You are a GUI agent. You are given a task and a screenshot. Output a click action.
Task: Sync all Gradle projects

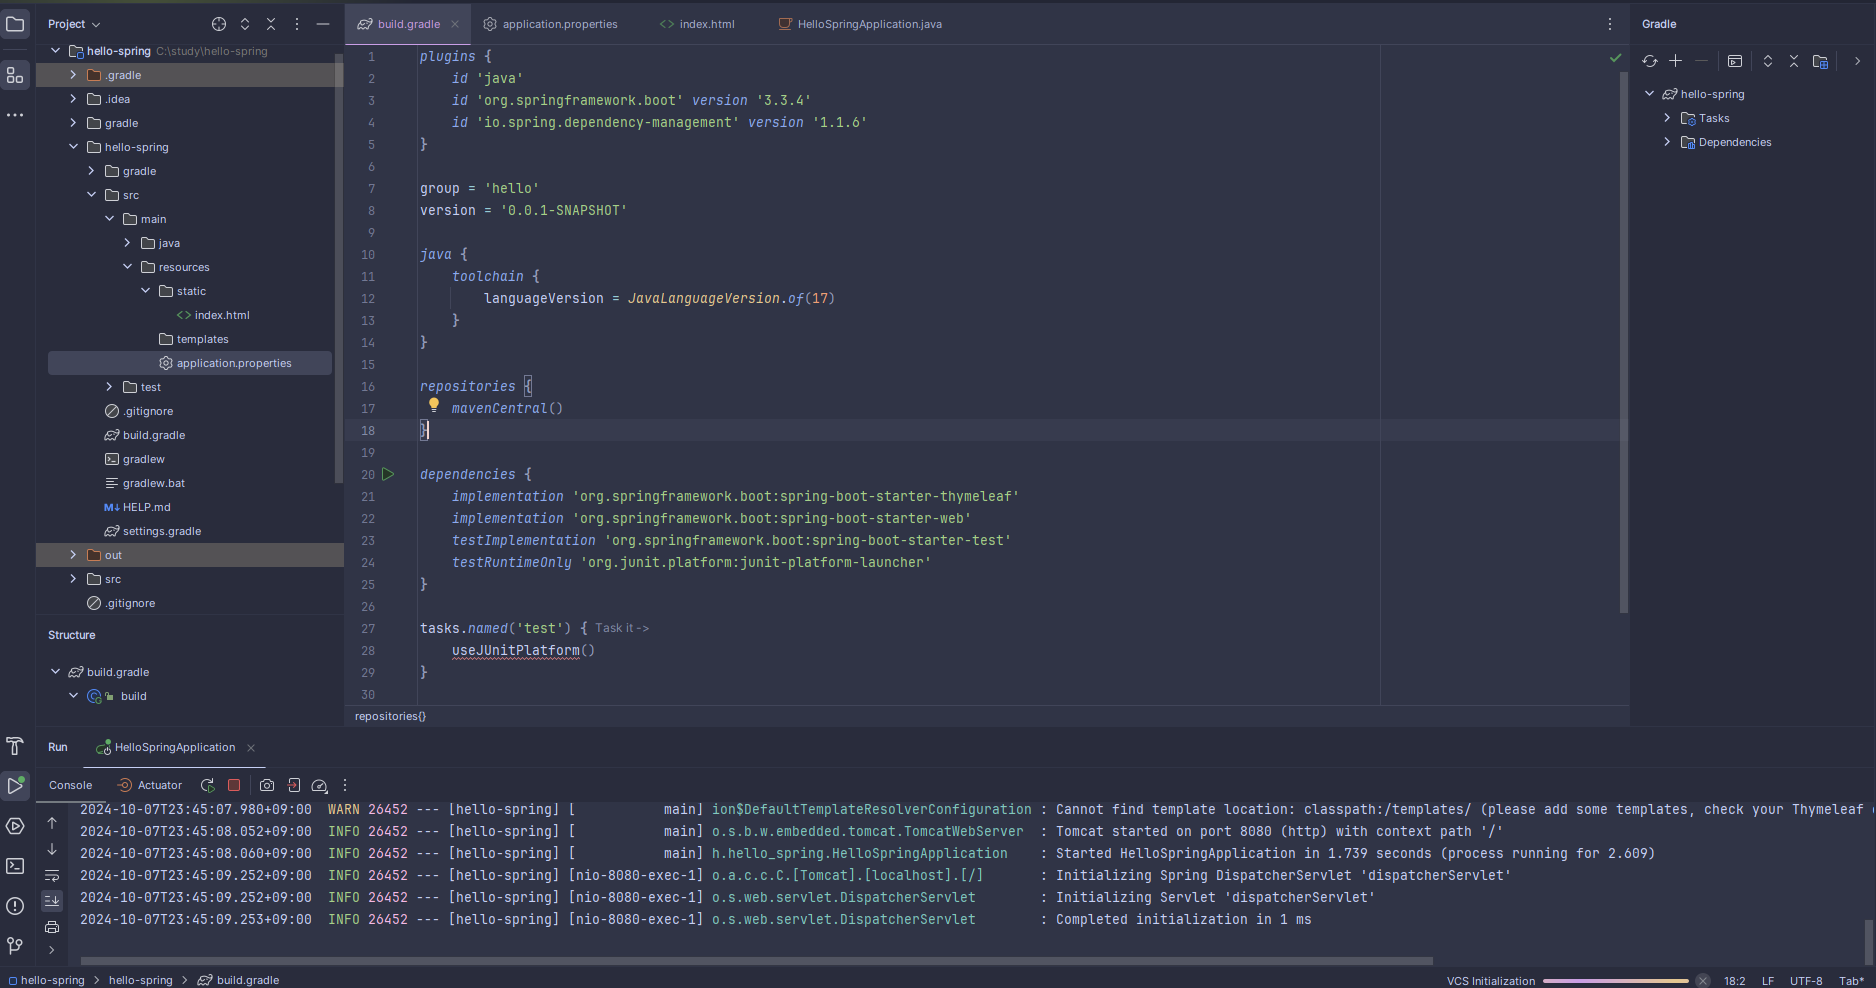(x=1650, y=61)
